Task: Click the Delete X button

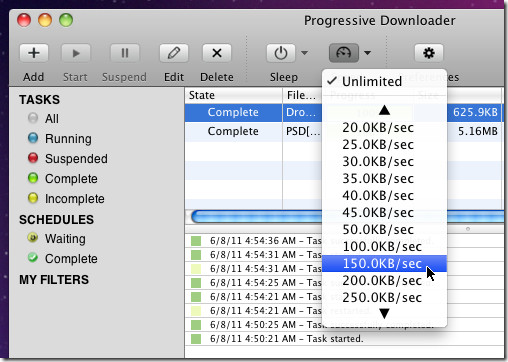Action: coord(217,53)
